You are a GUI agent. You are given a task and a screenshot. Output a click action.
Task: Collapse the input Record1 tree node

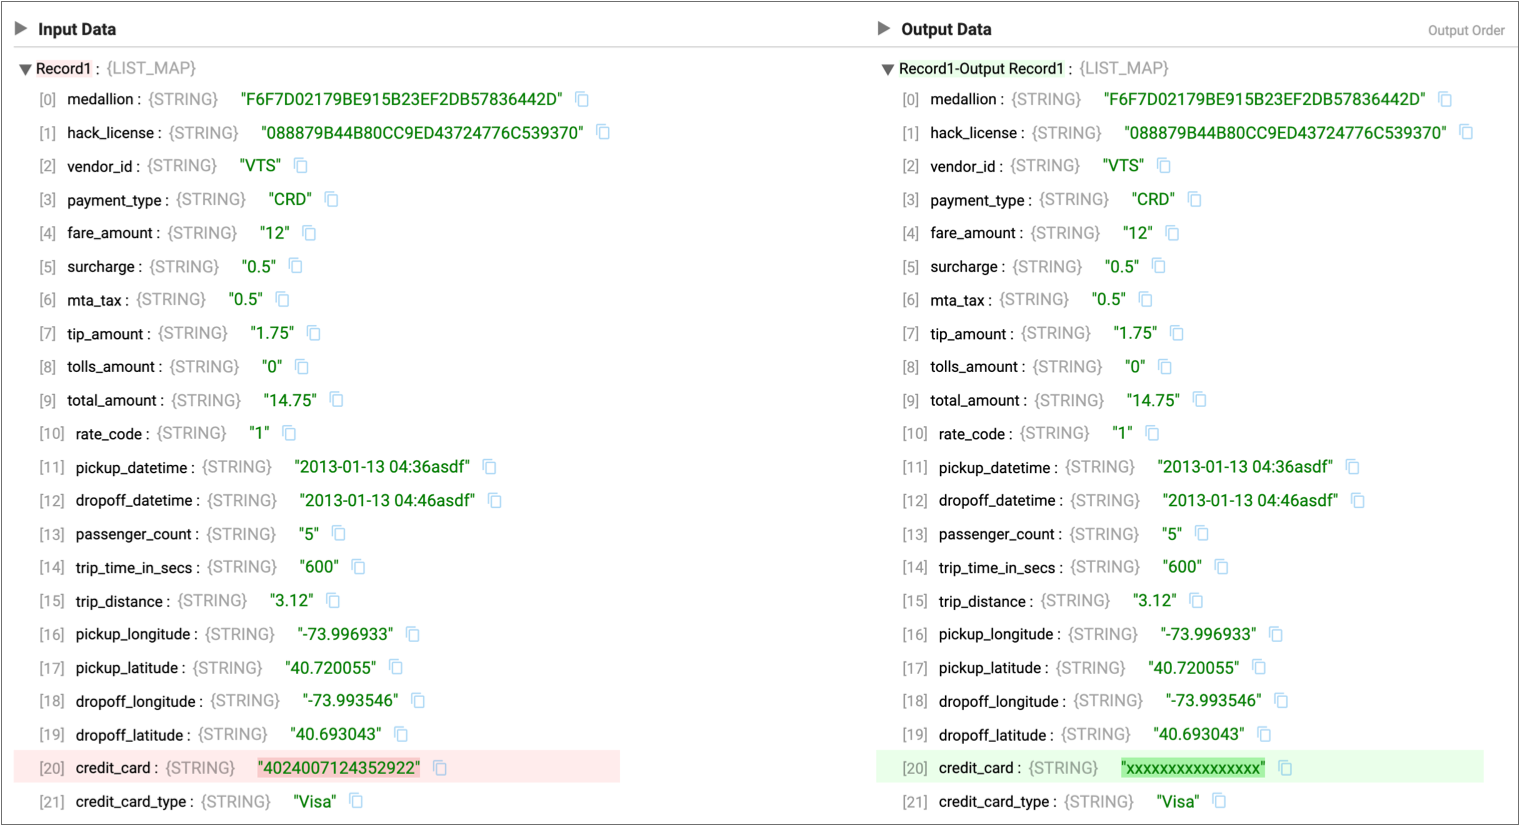pos(25,69)
